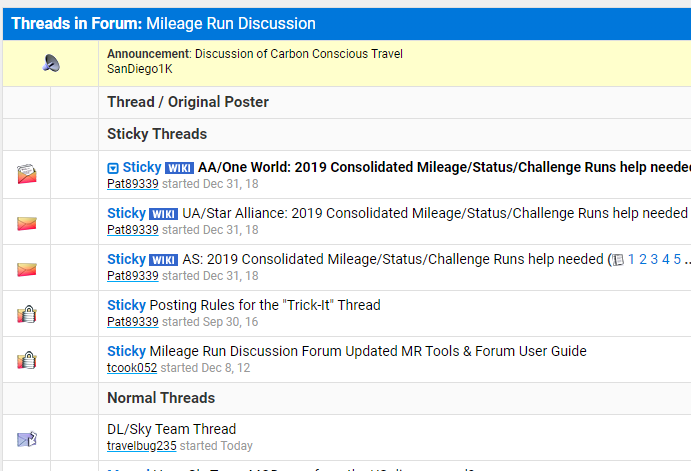
Task: Open the DL/Sky Team Thread
Action: [x=171, y=429]
